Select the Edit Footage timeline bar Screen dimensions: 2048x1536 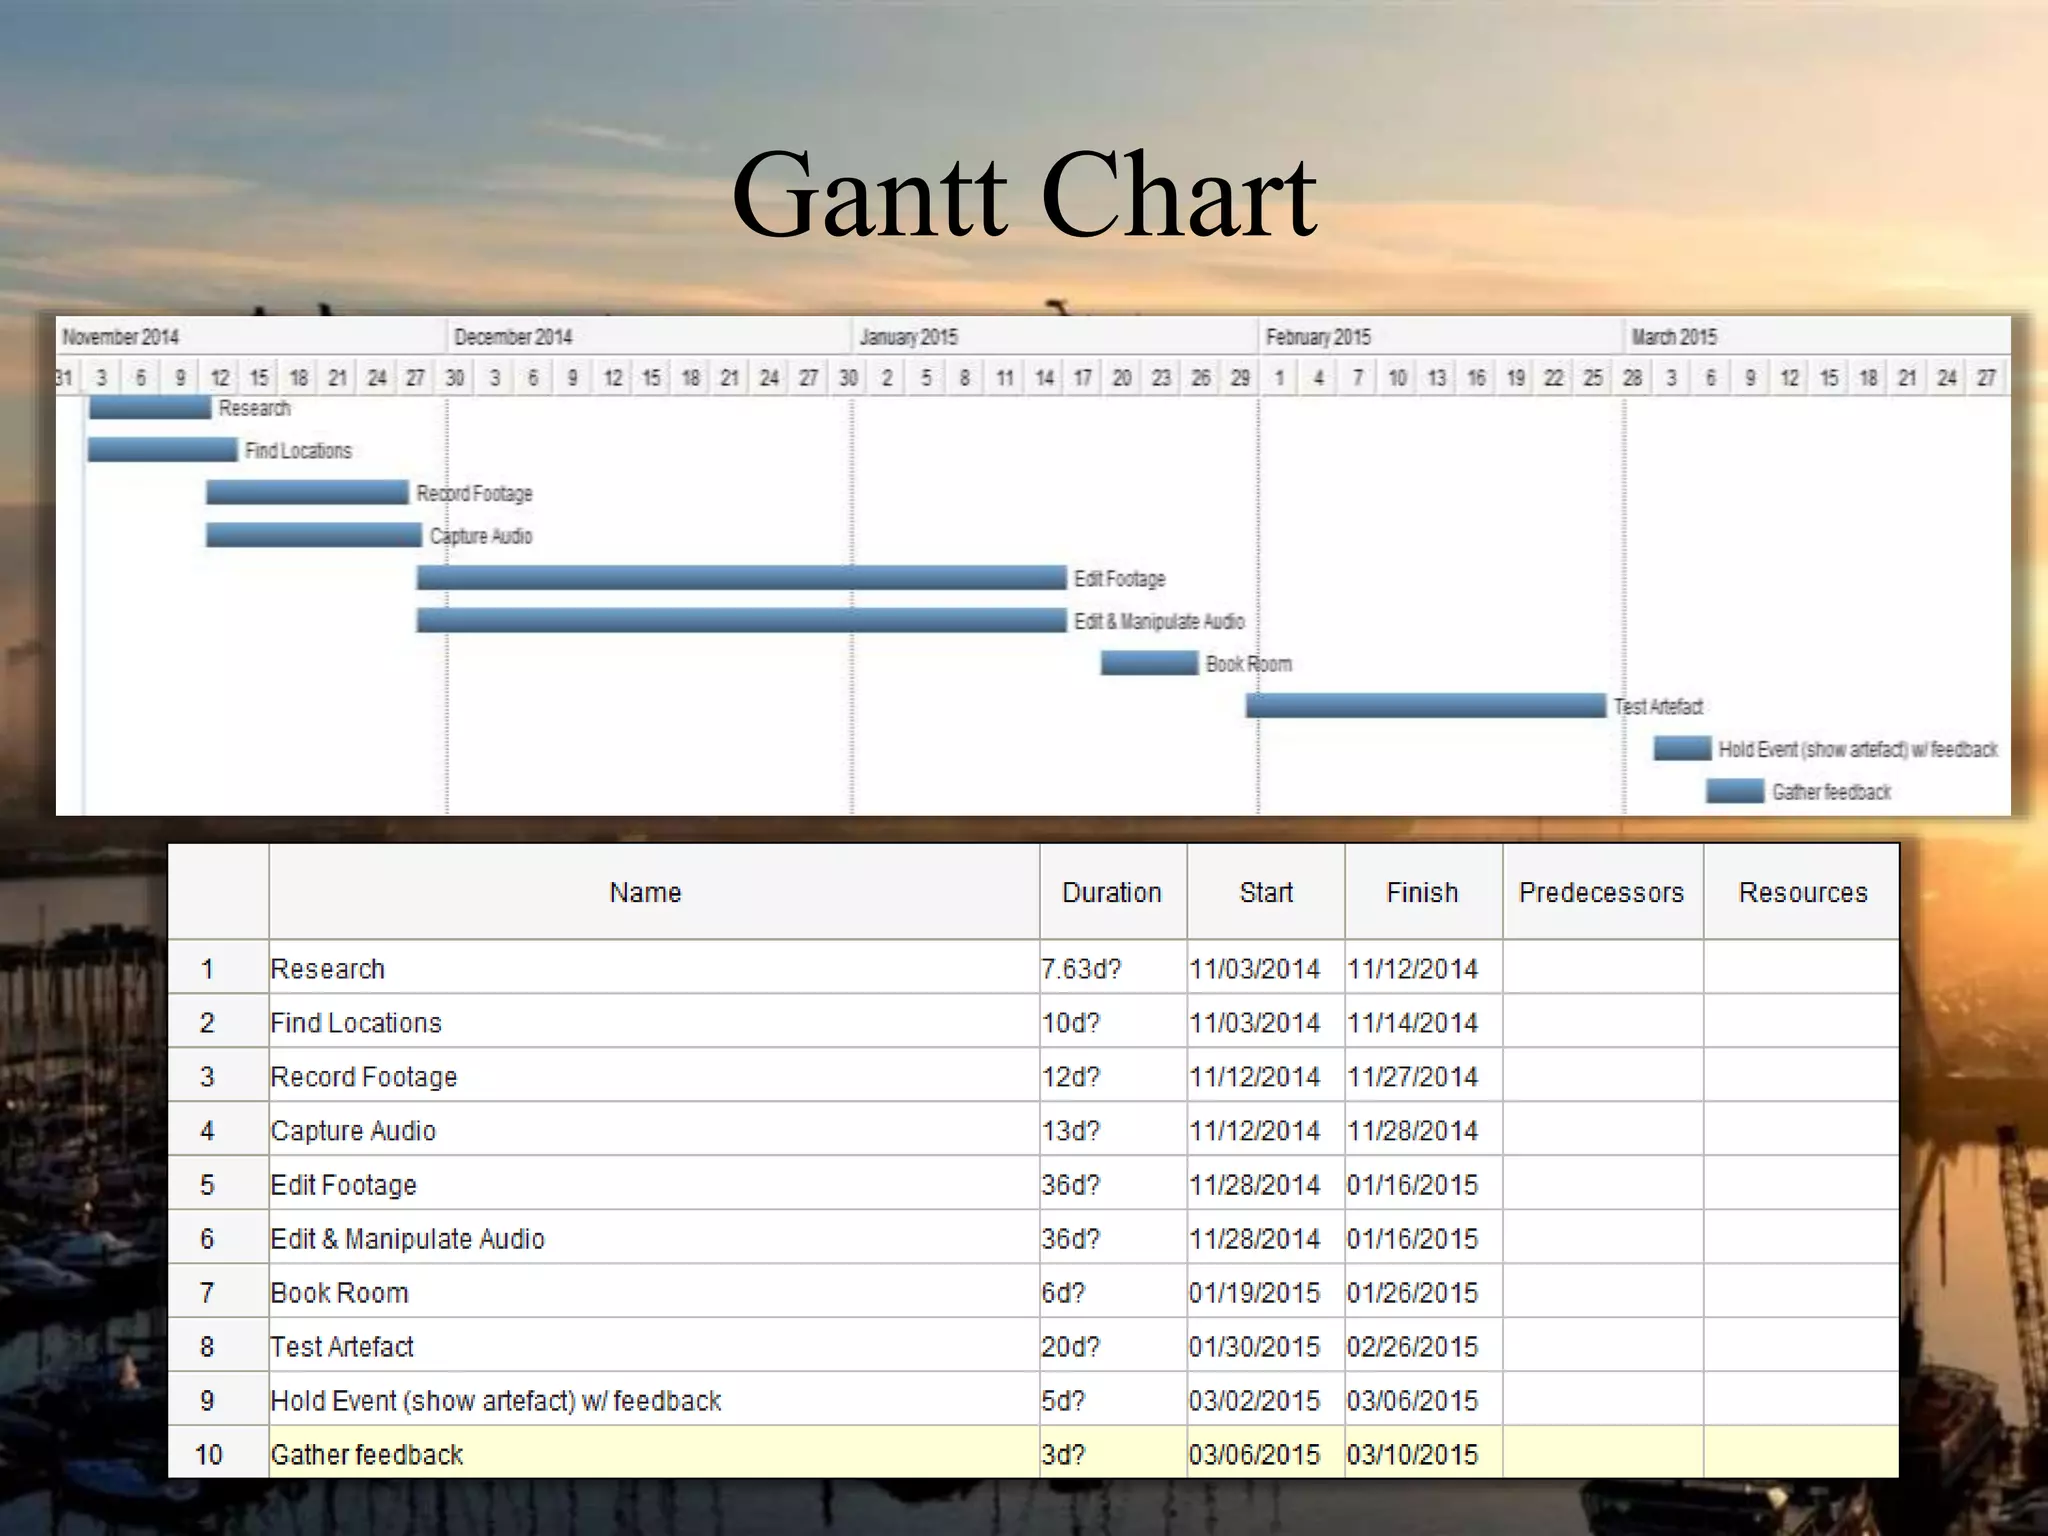click(x=741, y=578)
